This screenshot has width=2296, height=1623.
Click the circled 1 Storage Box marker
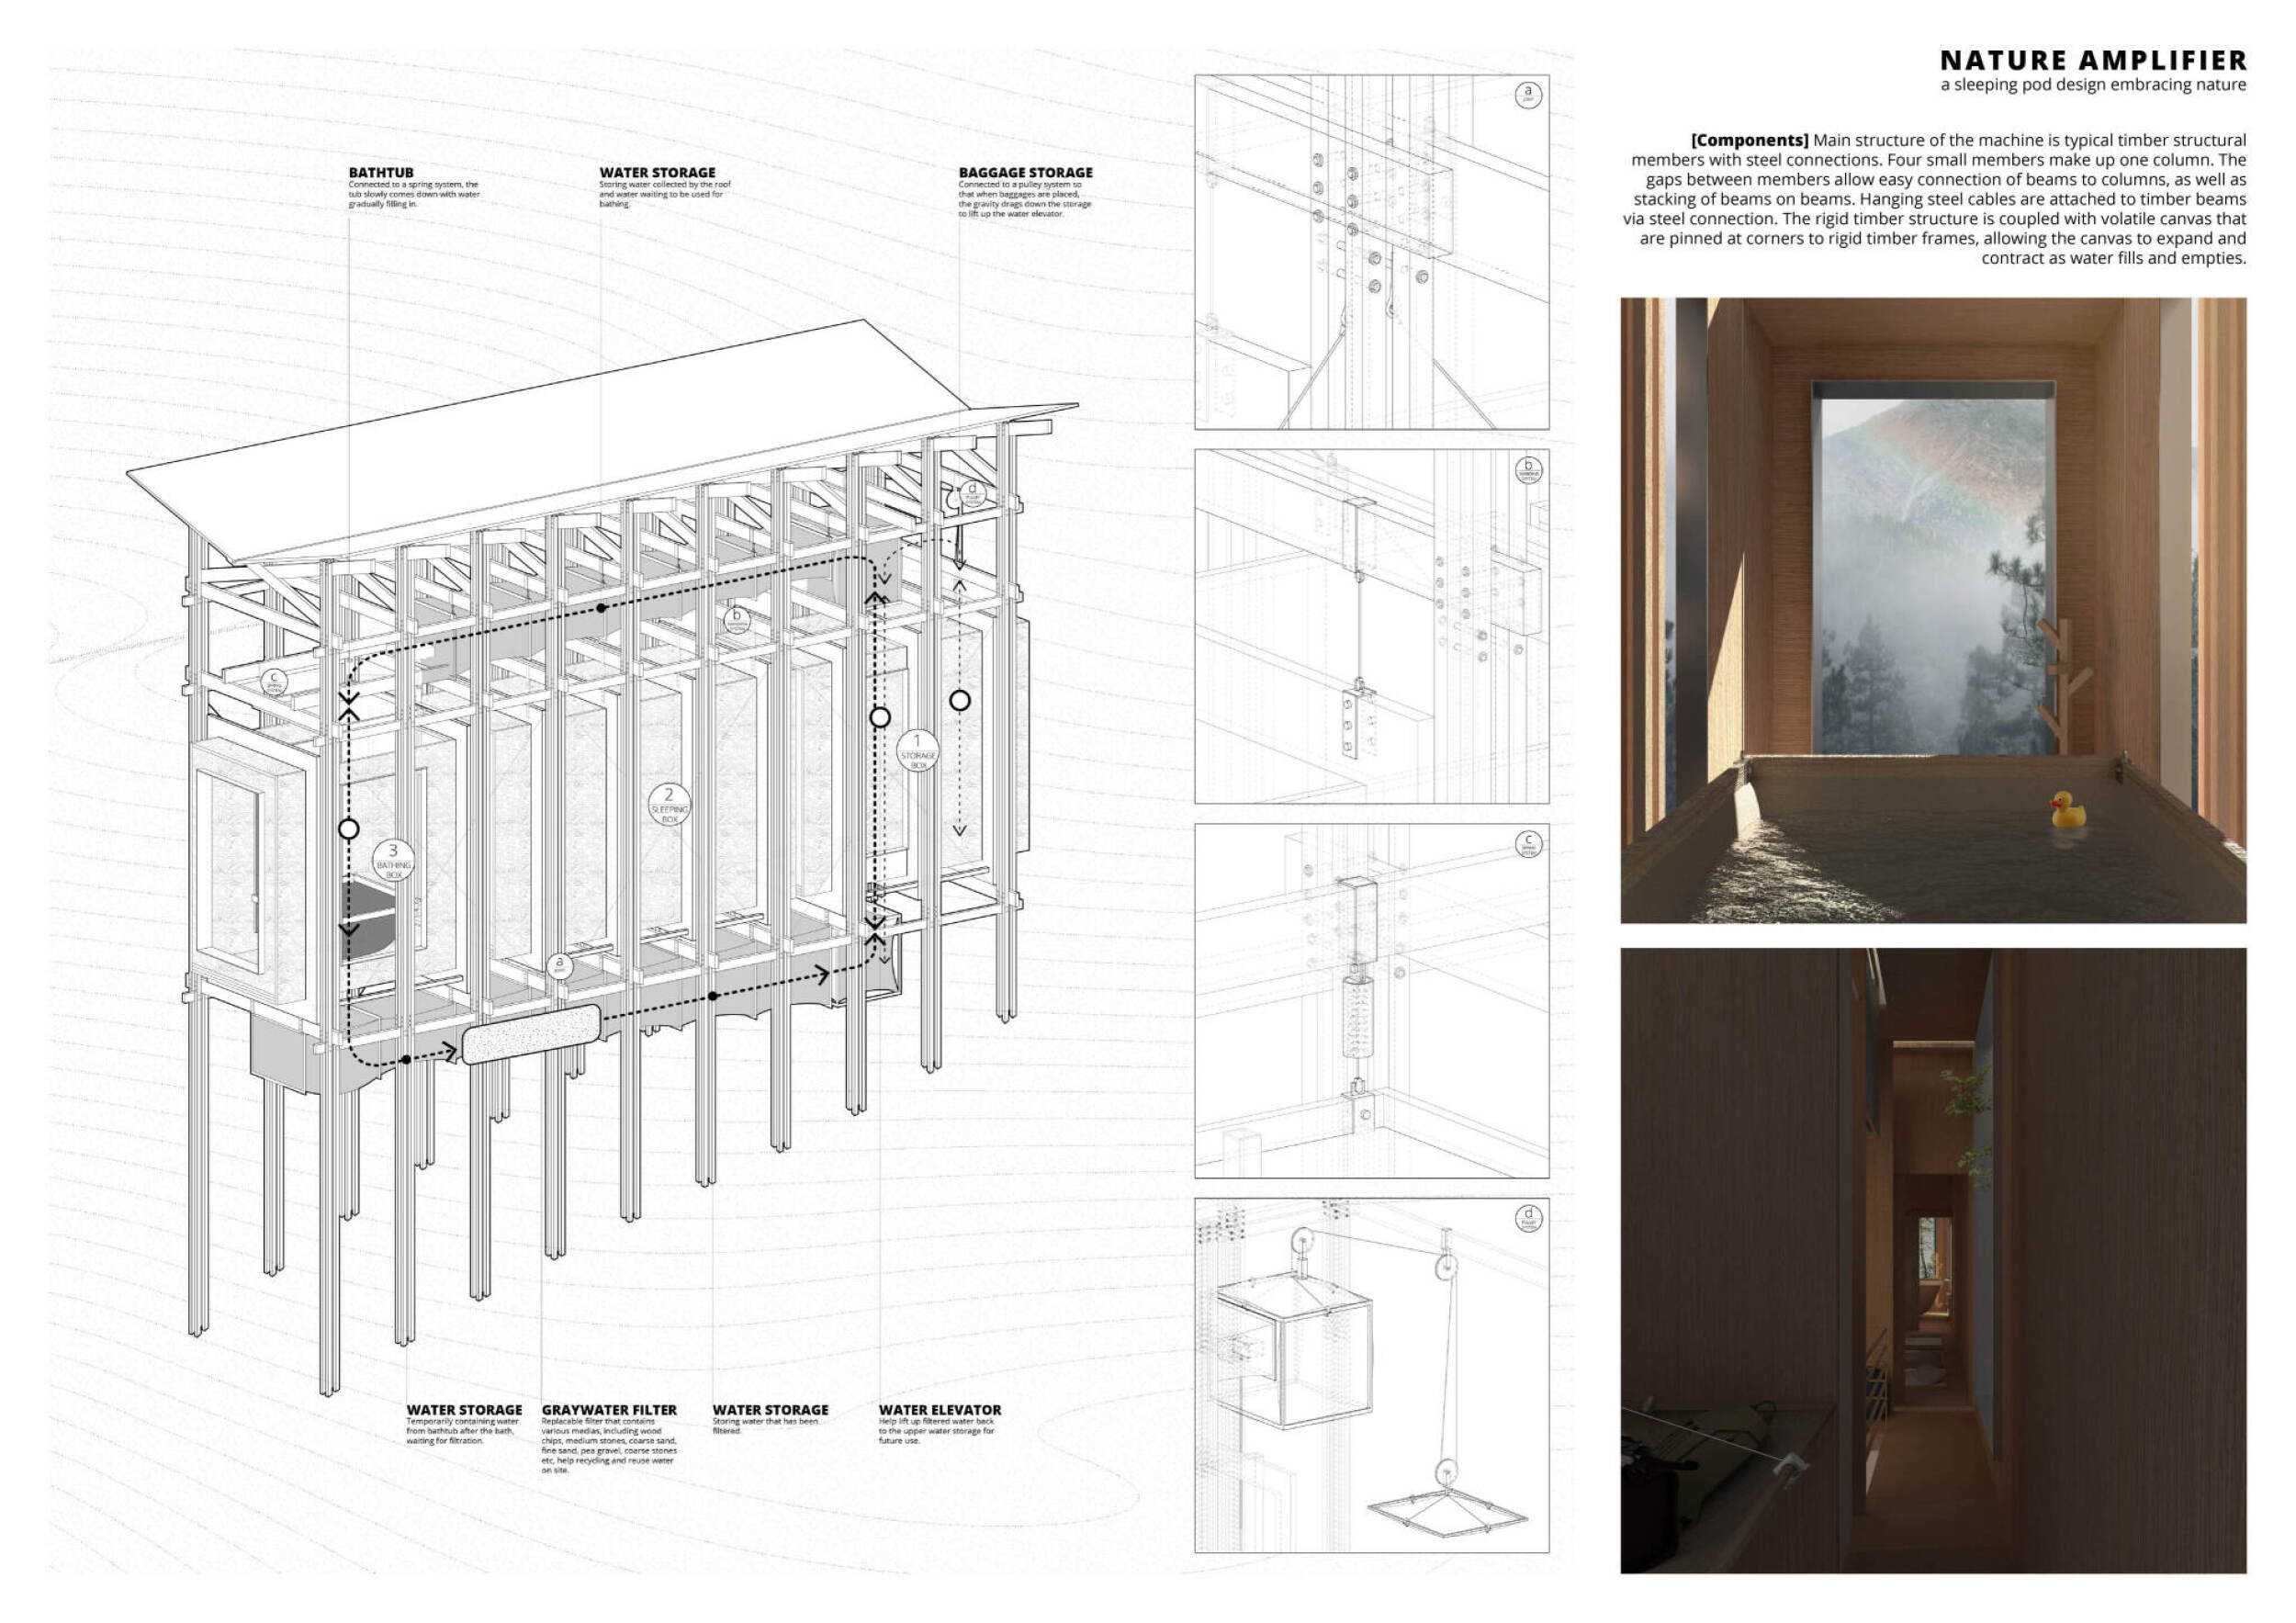click(x=917, y=750)
